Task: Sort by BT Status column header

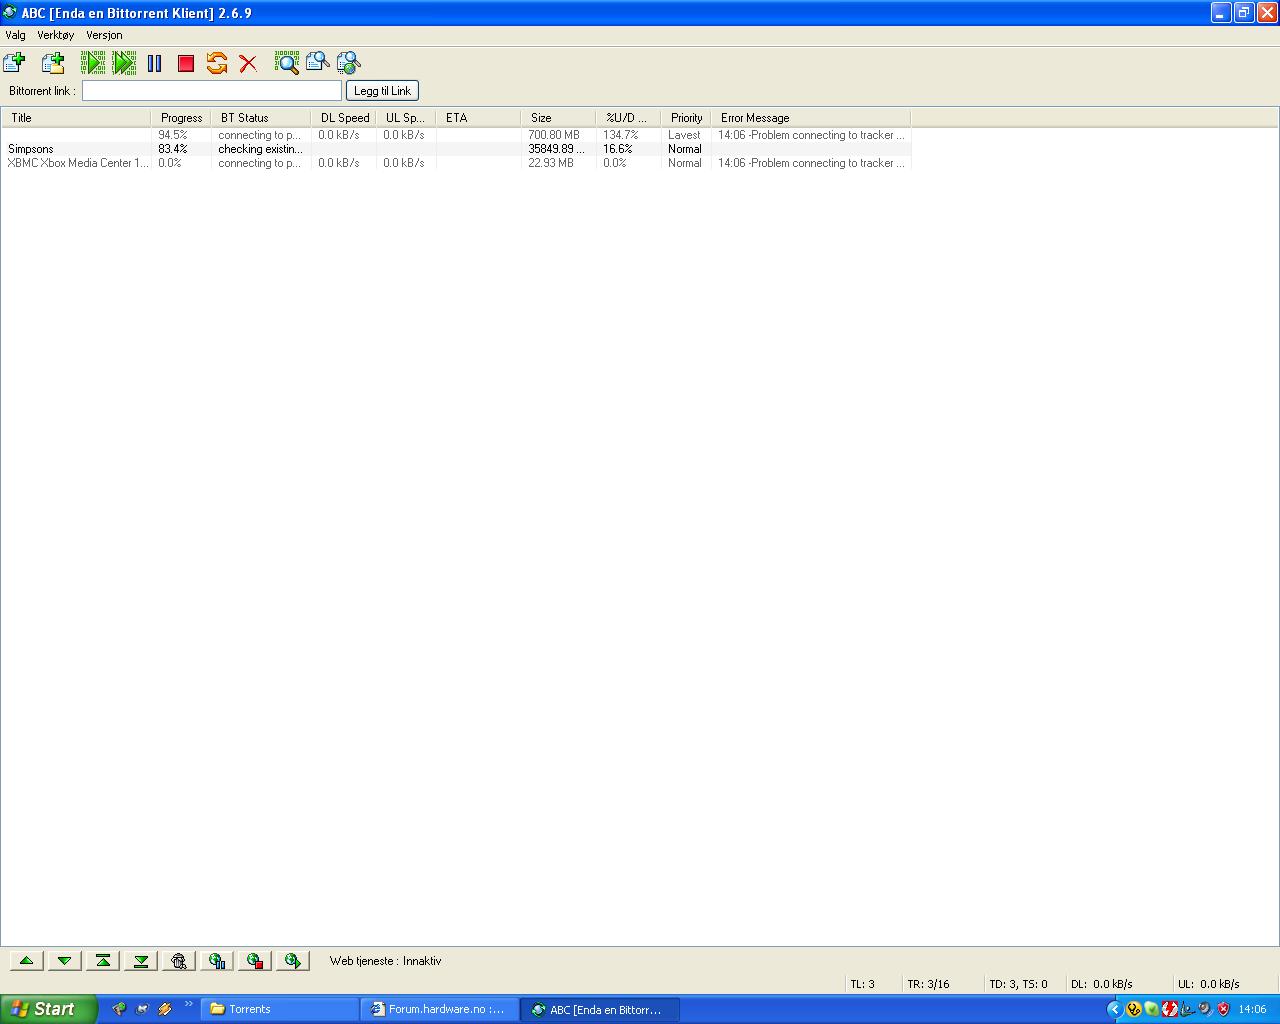Action: pyautogui.click(x=260, y=118)
